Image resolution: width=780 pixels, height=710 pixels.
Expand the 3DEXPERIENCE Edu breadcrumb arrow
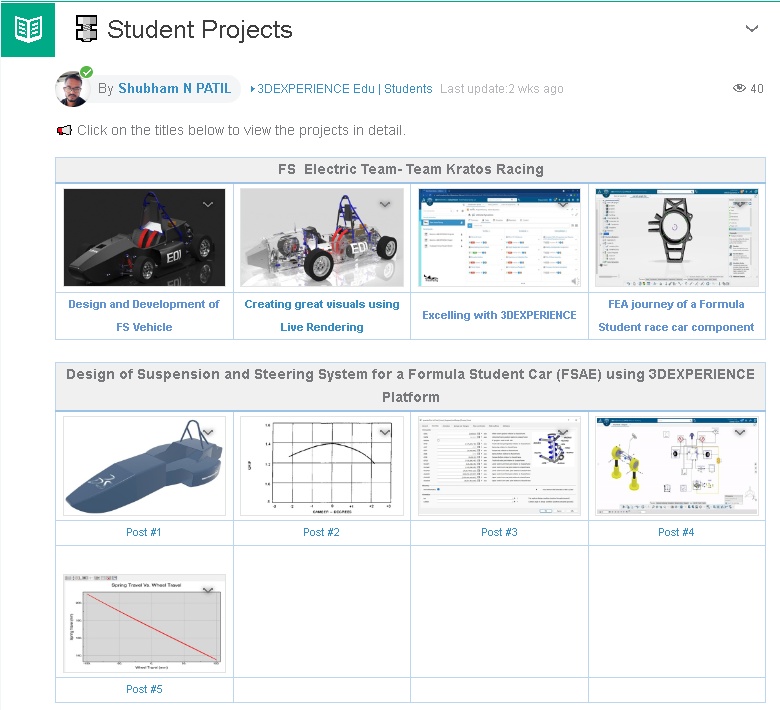253,89
